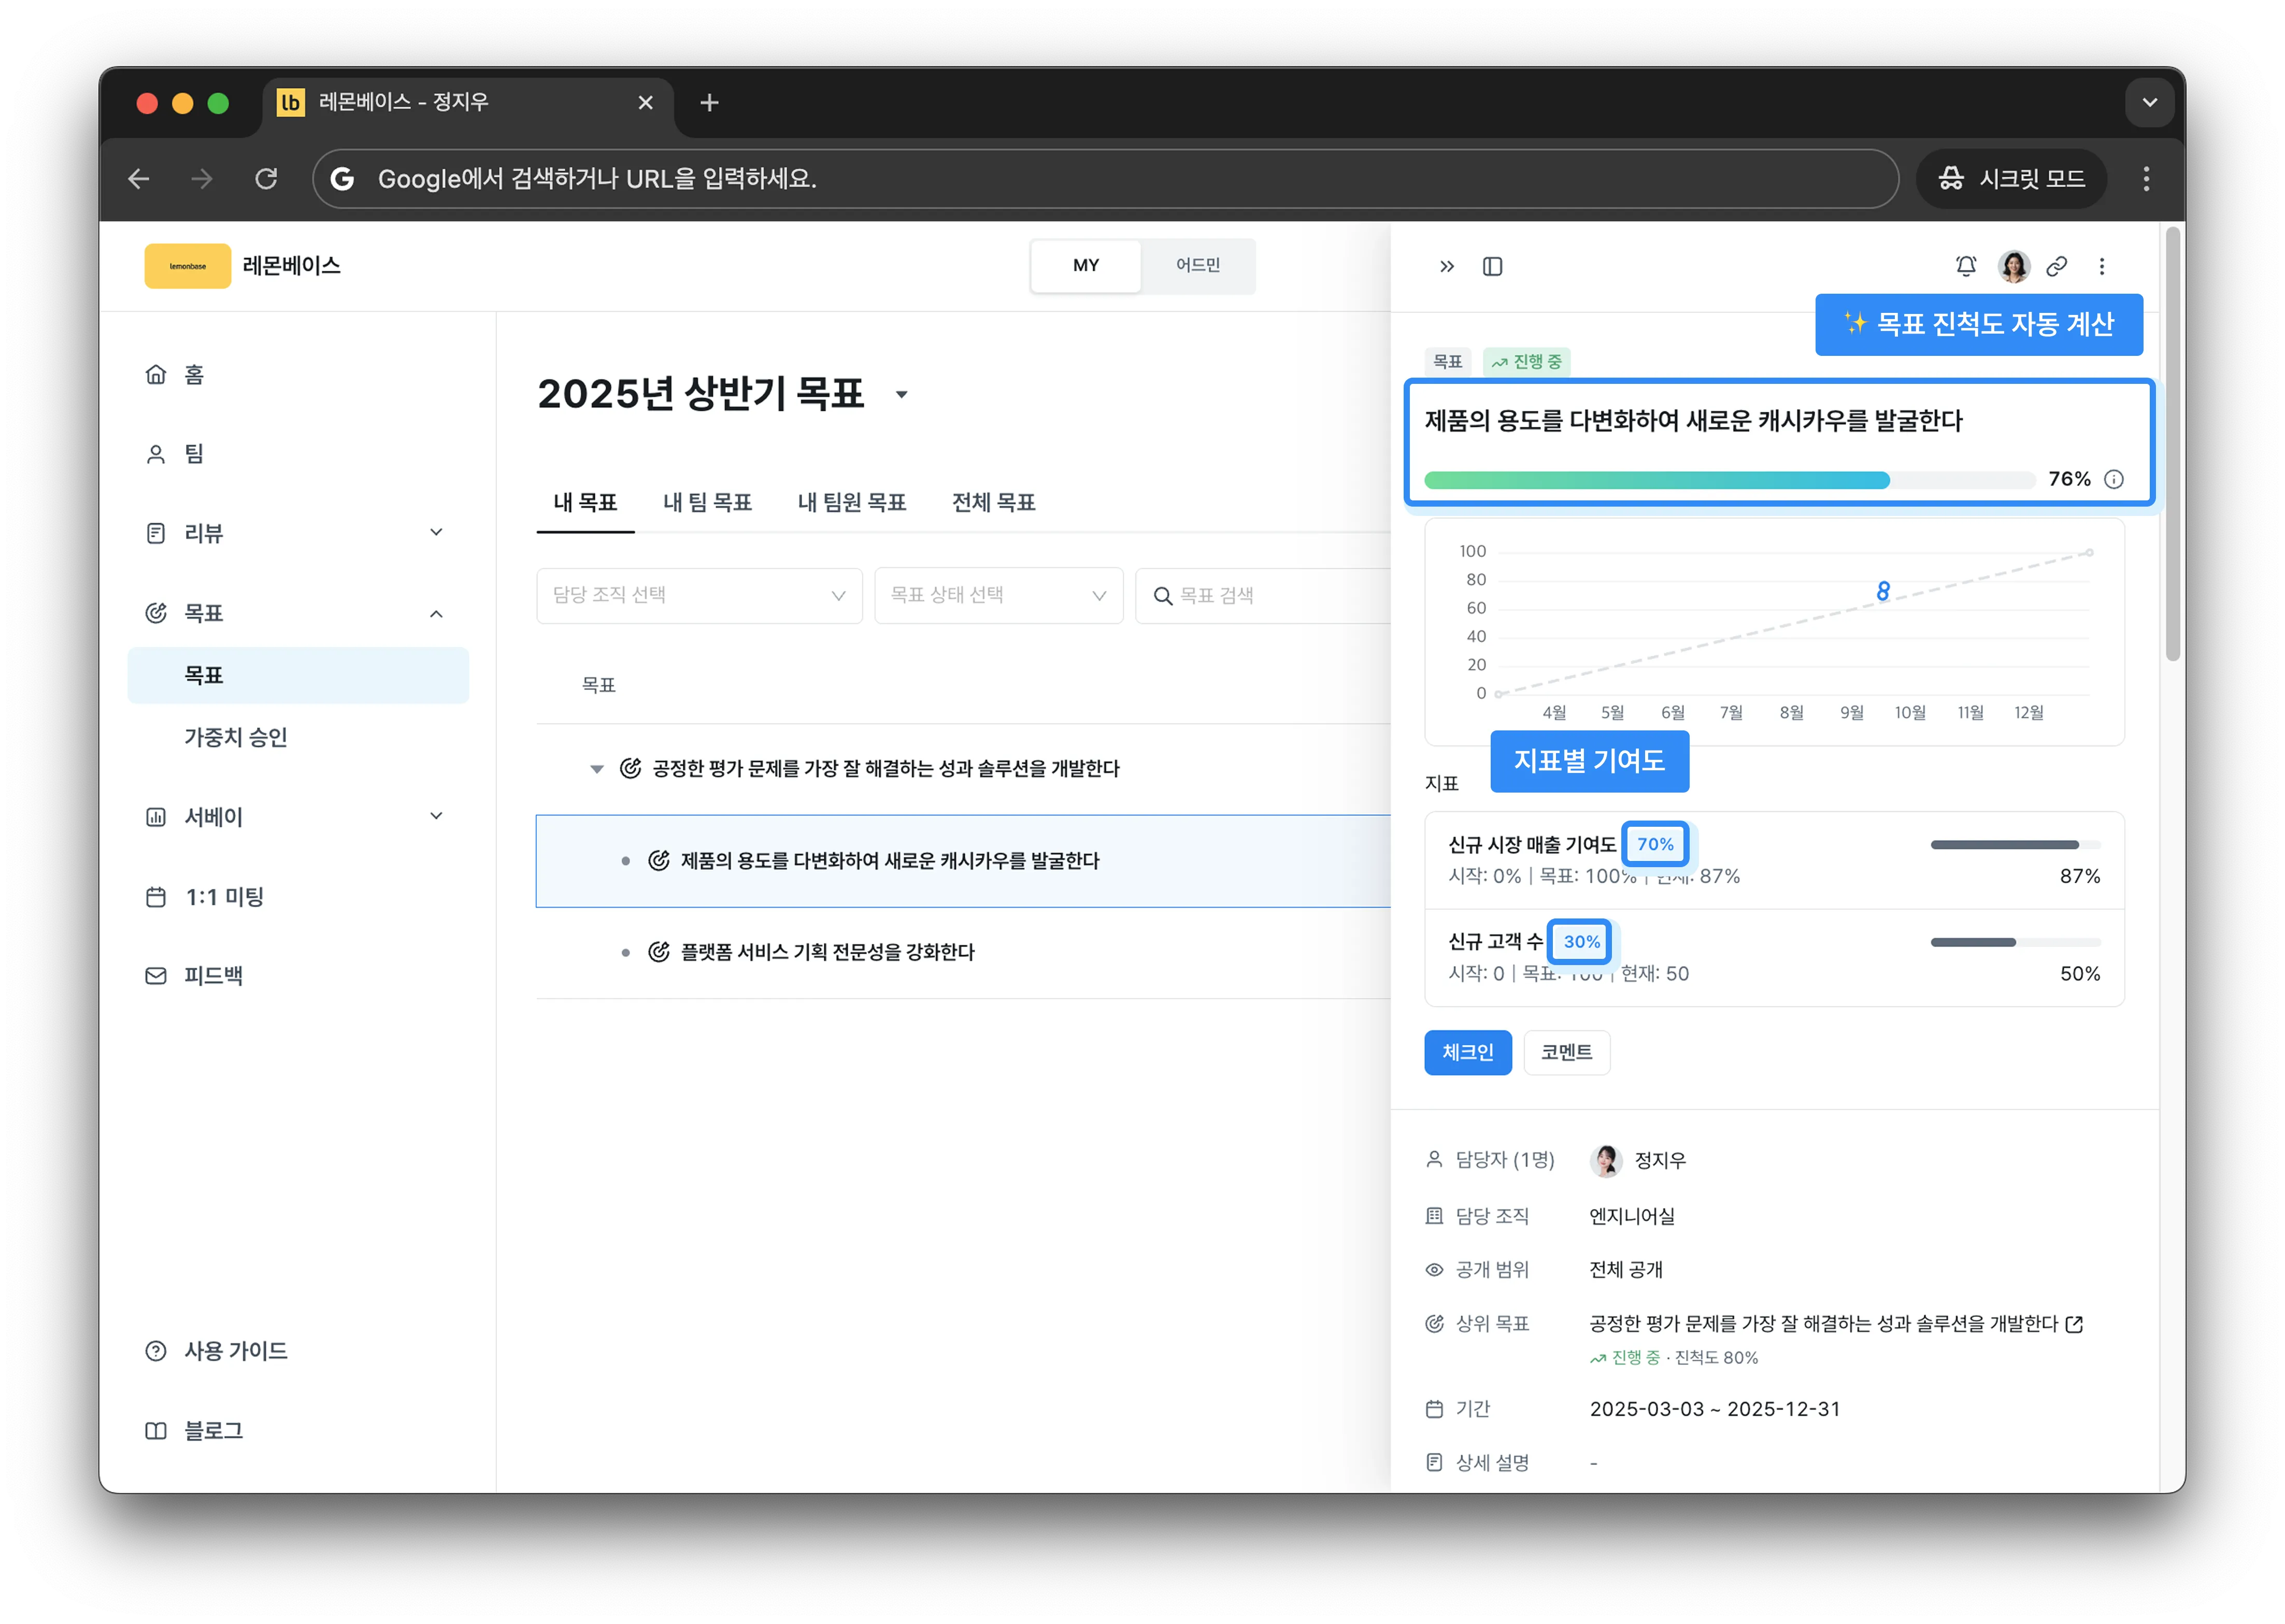Click the 목표 검색 search field
This screenshot has height=1624, width=2285.
point(1262,595)
